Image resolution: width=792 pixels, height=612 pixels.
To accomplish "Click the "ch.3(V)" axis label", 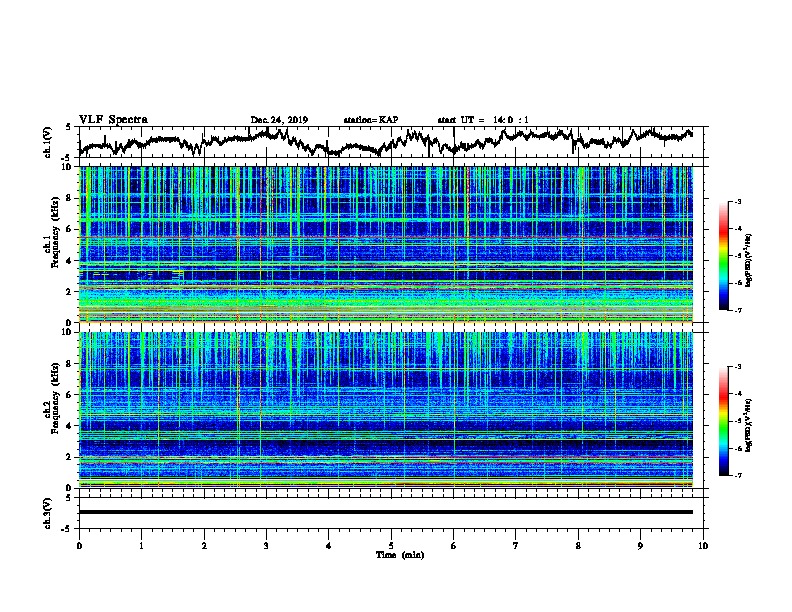I will point(48,513).
